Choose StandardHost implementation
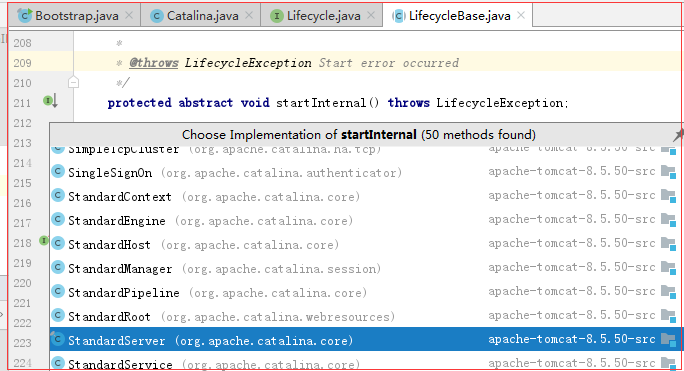The width and height of the screenshot is (684, 371). [x=366, y=244]
